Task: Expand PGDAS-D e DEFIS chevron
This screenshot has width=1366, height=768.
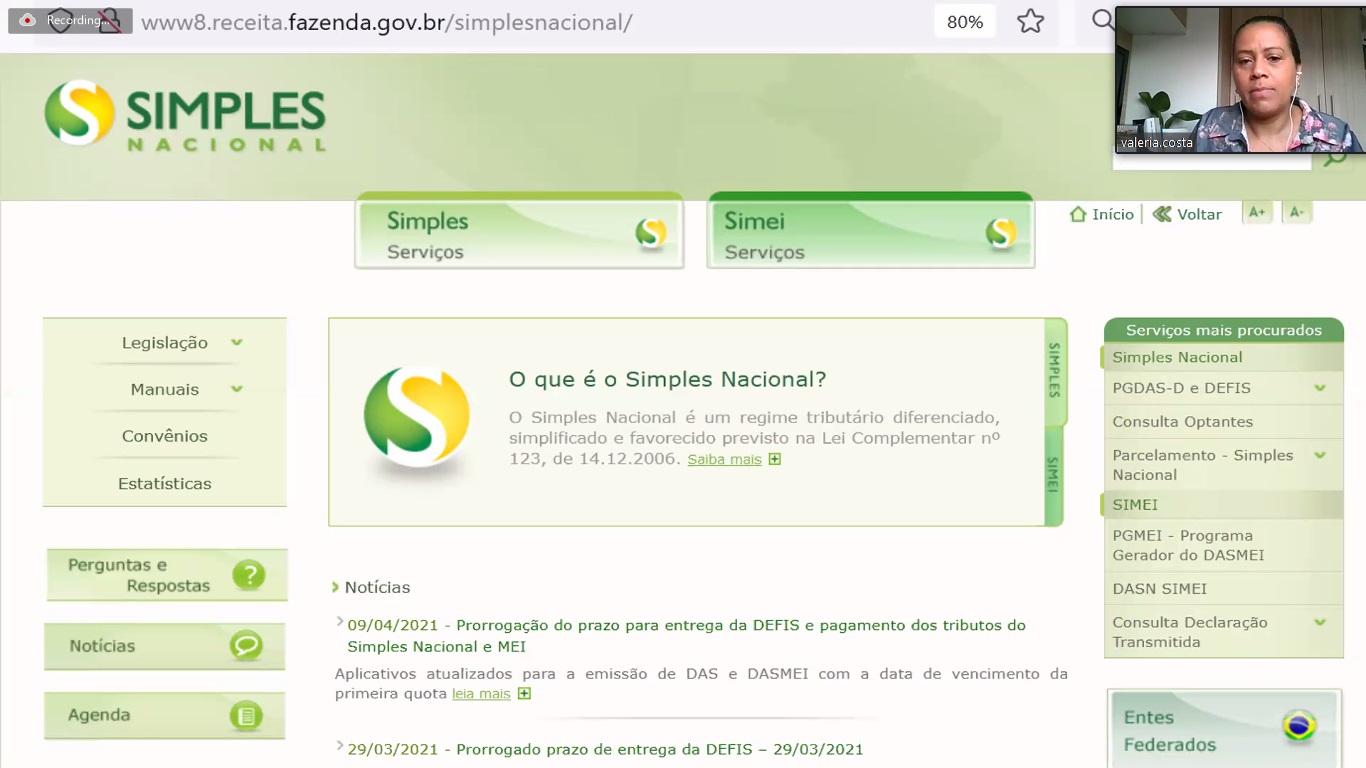Action: click(x=1320, y=388)
